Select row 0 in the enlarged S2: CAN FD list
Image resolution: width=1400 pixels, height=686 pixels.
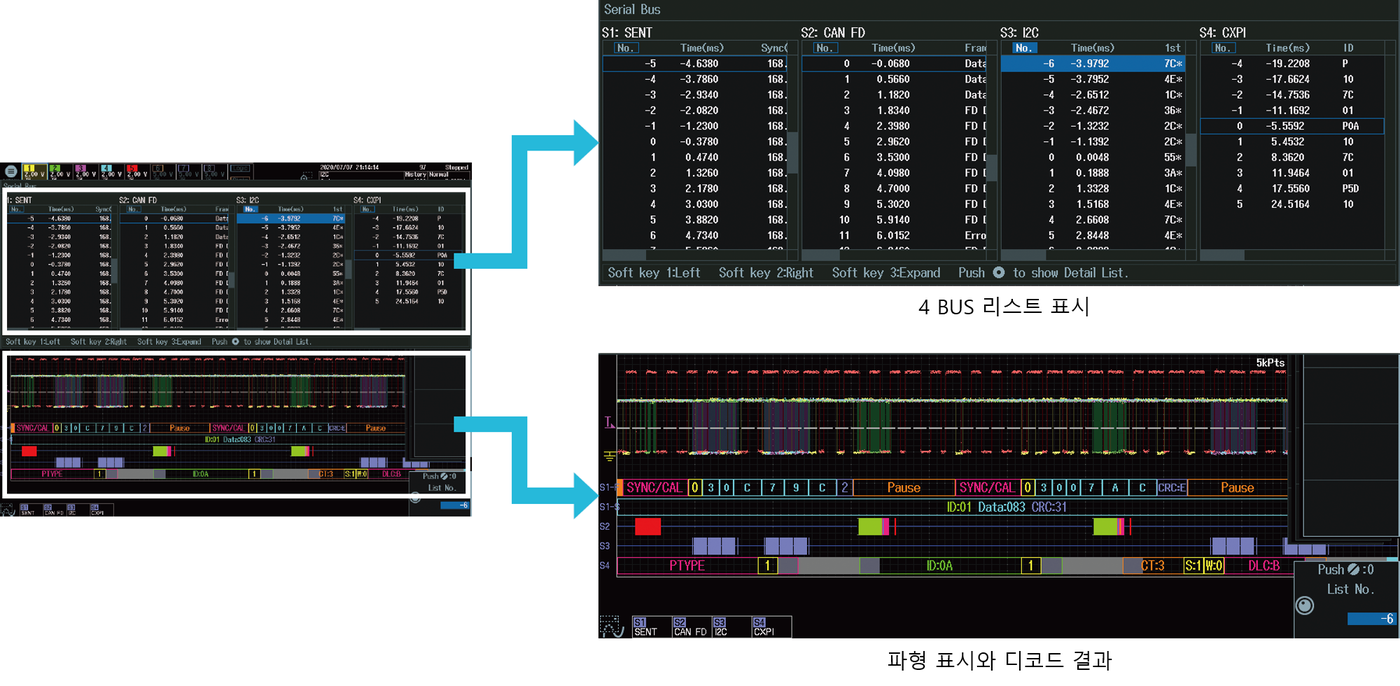pos(893,63)
